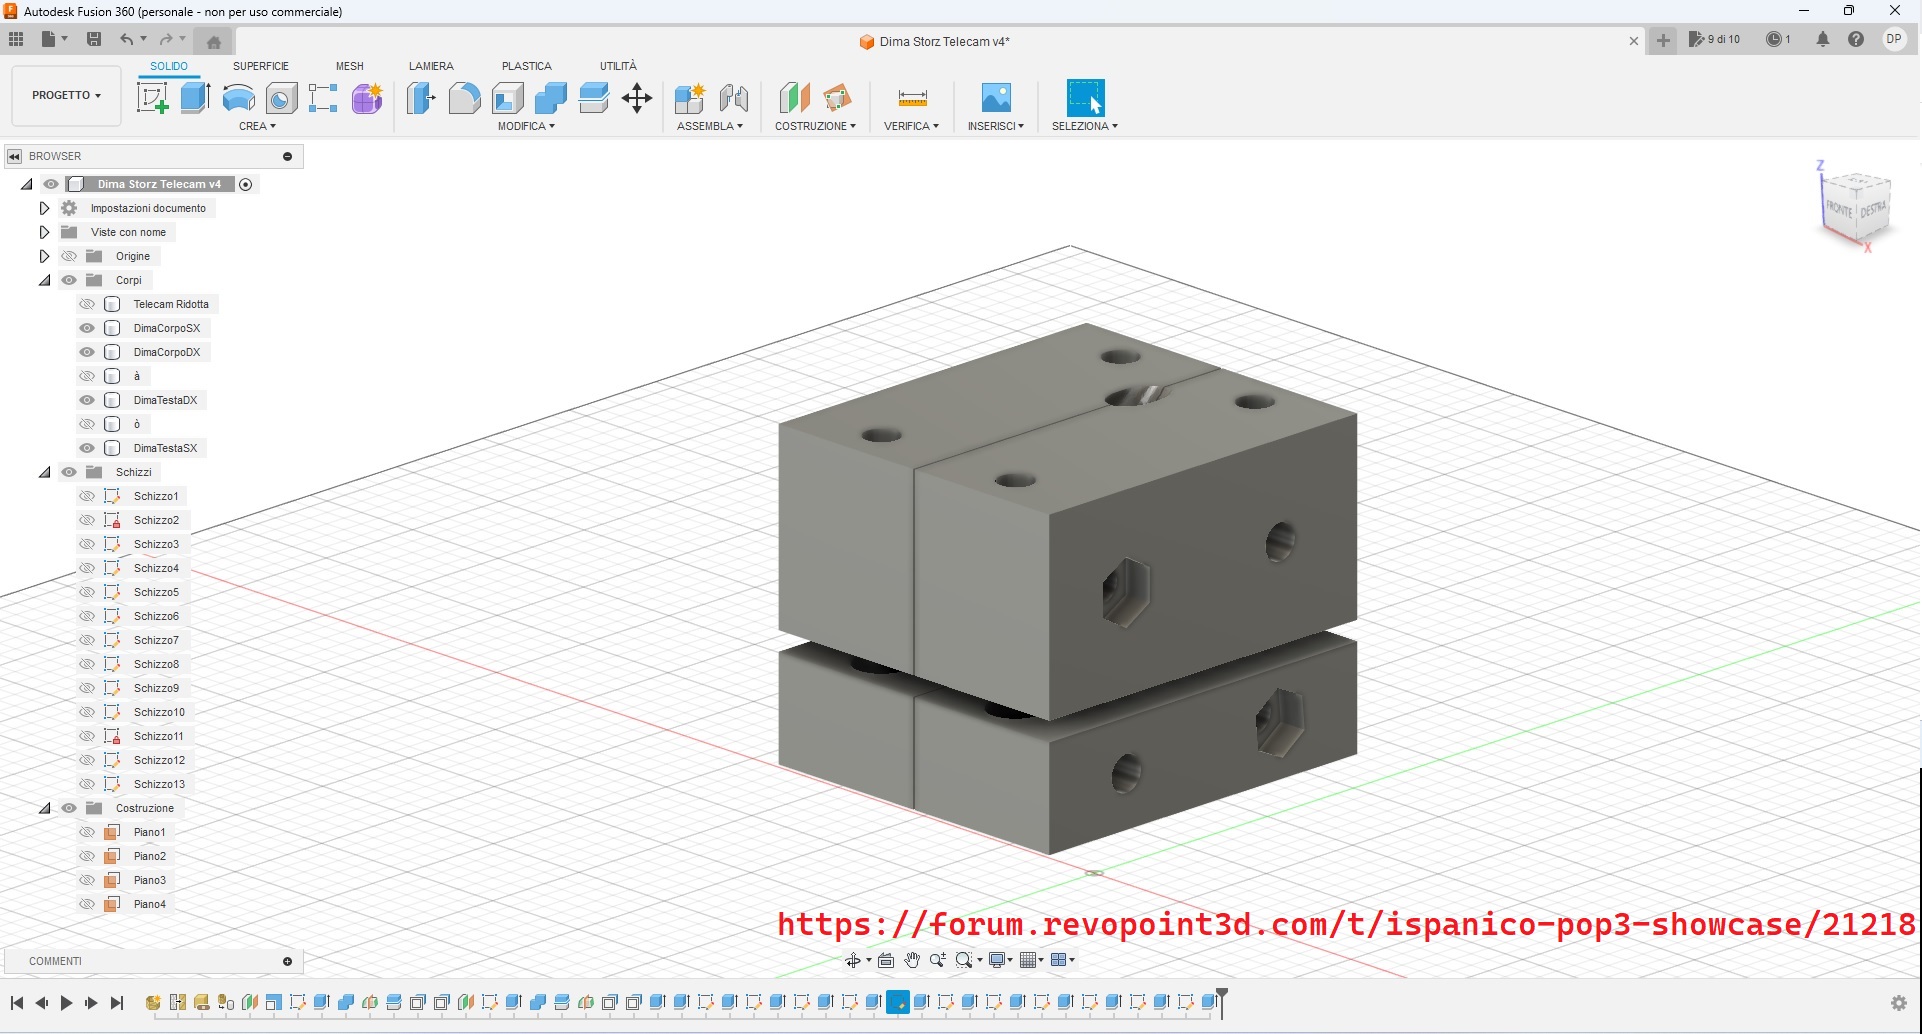
Task: Click the Select tool icon
Action: 1085,98
